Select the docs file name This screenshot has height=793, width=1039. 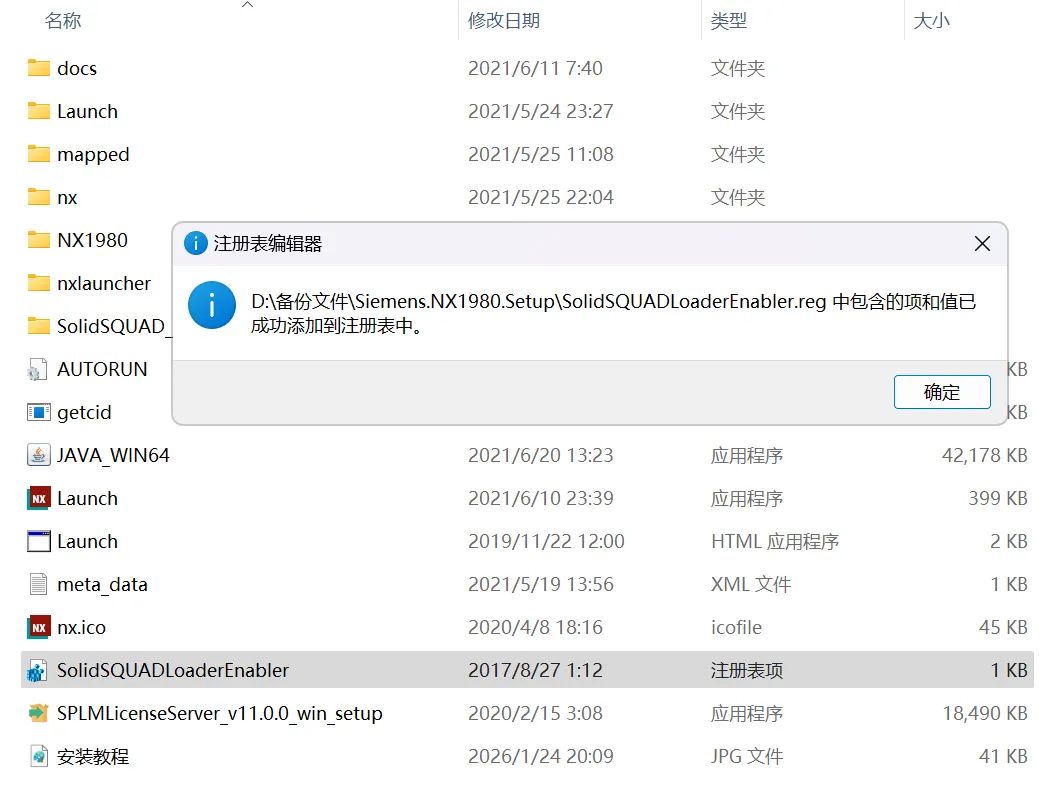tap(77, 68)
